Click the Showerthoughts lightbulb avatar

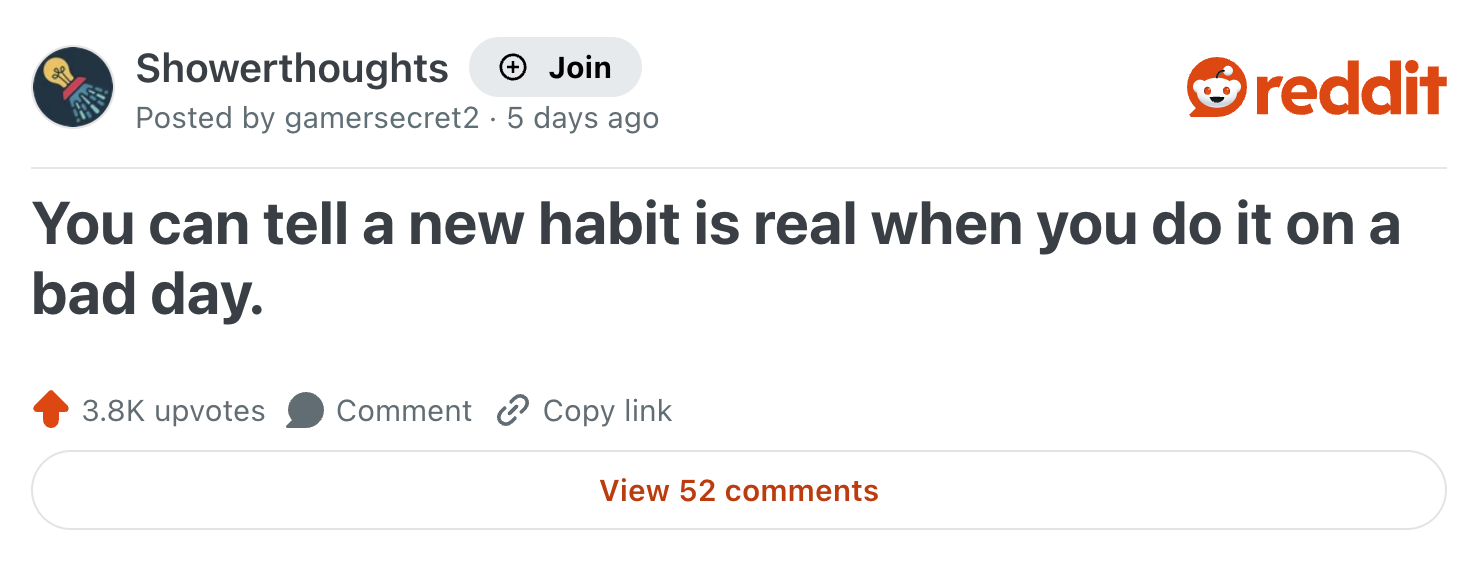point(73,87)
